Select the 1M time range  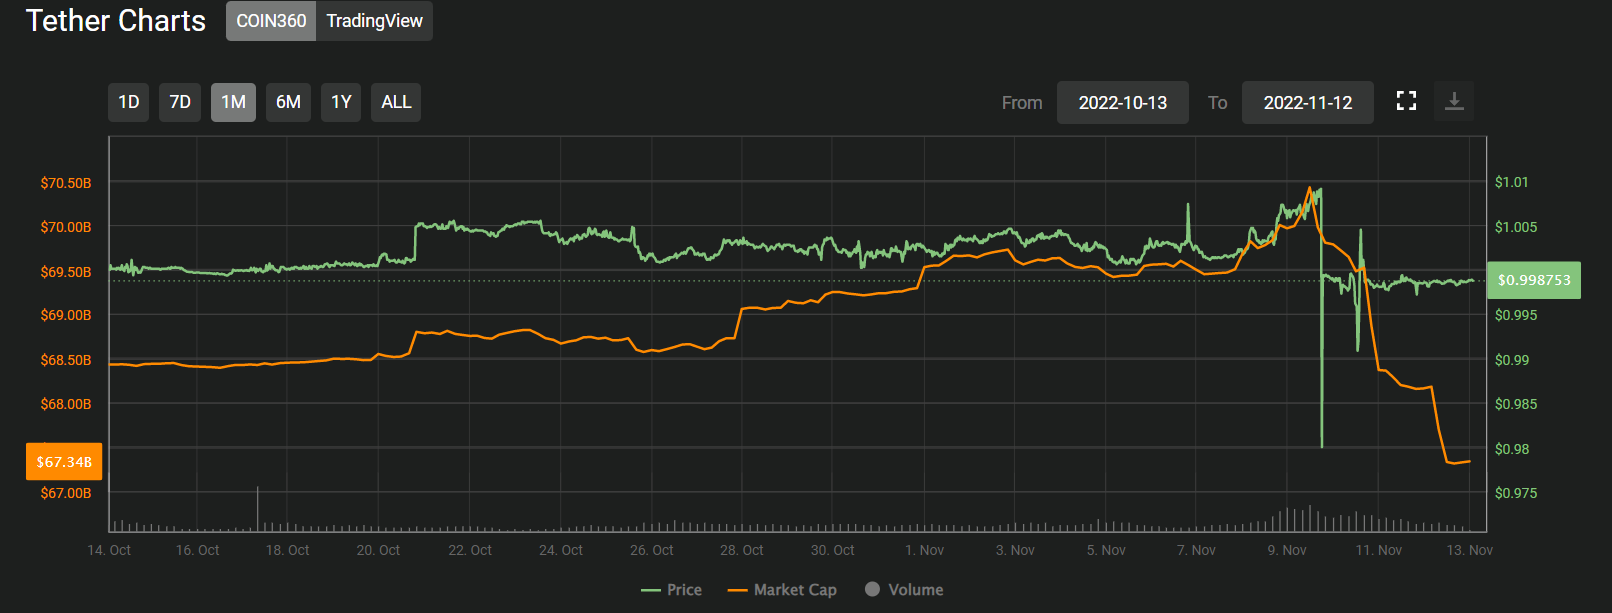tap(233, 102)
